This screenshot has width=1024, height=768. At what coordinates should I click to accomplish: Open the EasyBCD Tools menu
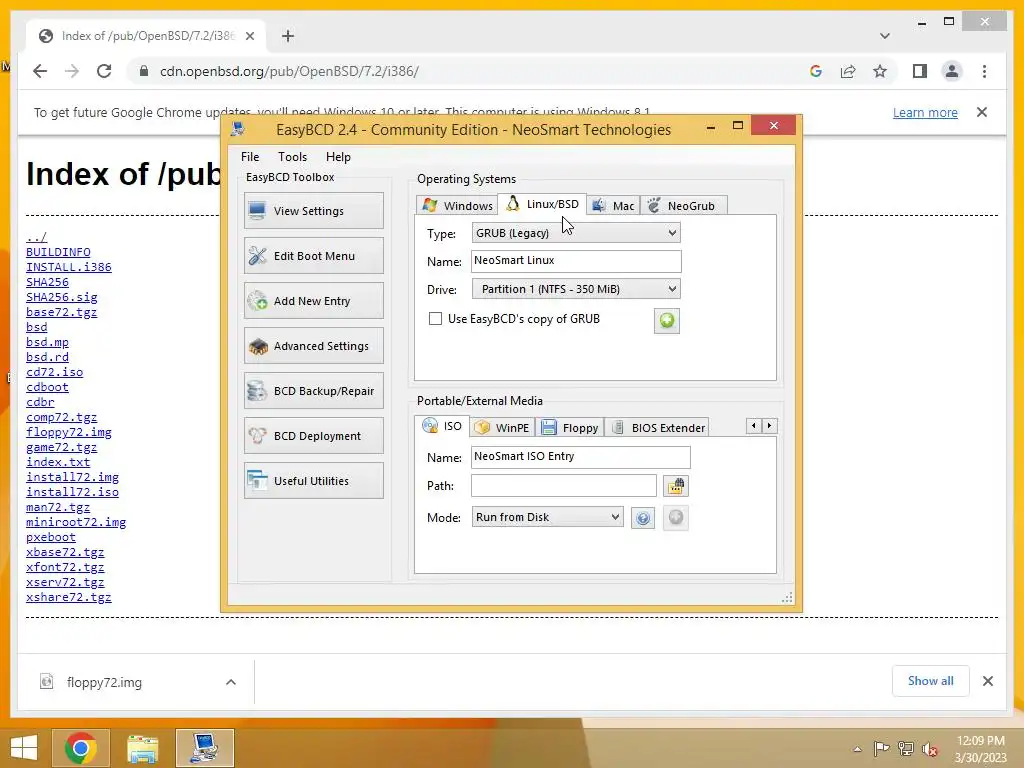(292, 157)
